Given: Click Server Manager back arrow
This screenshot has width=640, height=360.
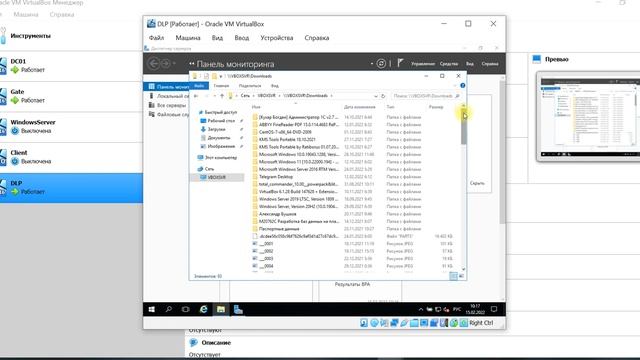Looking at the screenshot, I should click(154, 63).
